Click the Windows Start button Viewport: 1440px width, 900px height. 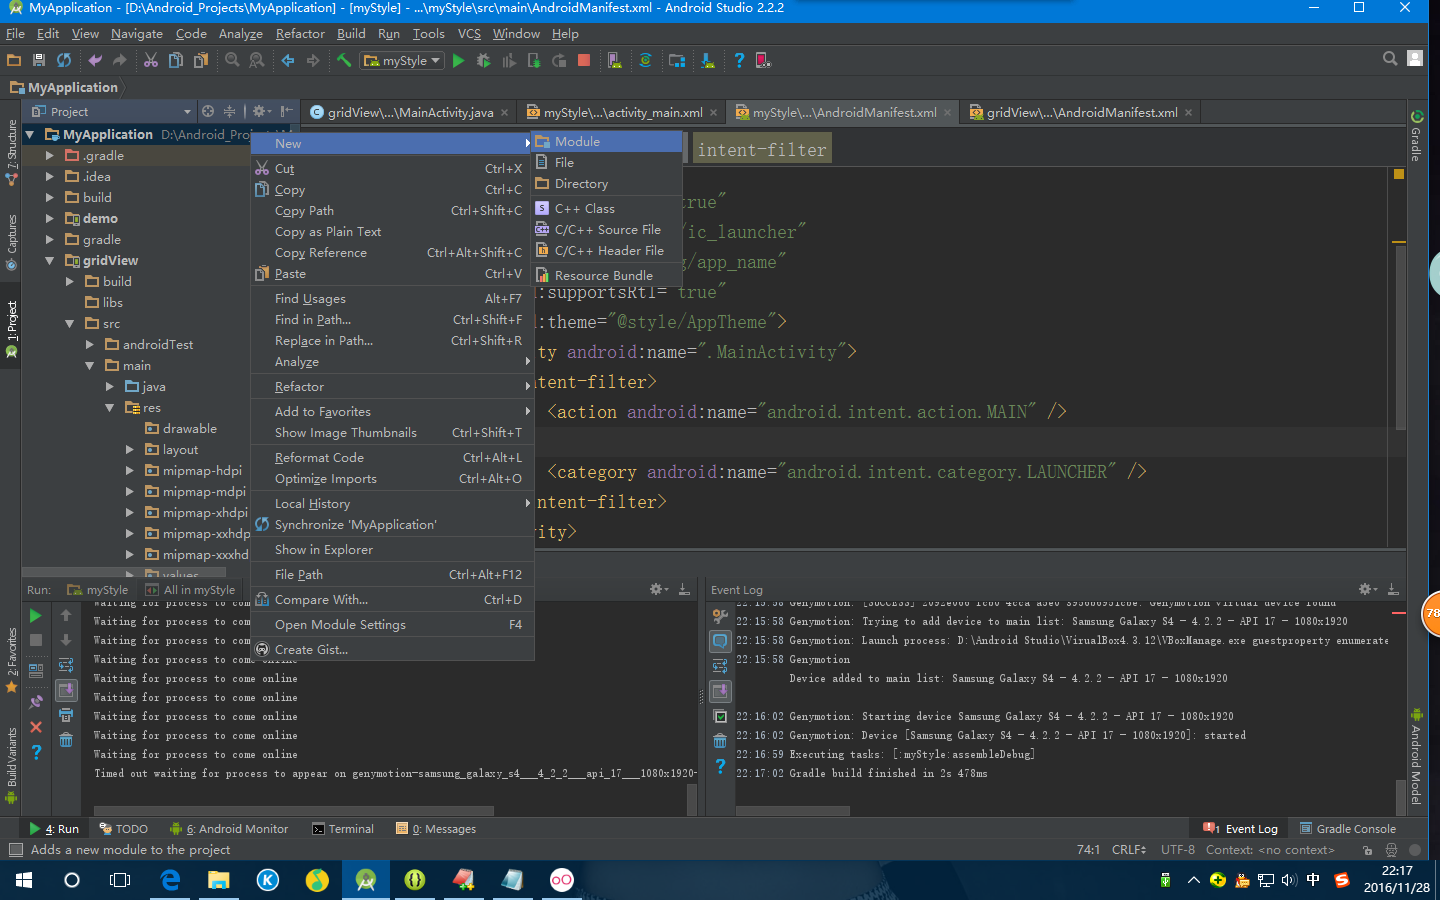[x=24, y=880]
